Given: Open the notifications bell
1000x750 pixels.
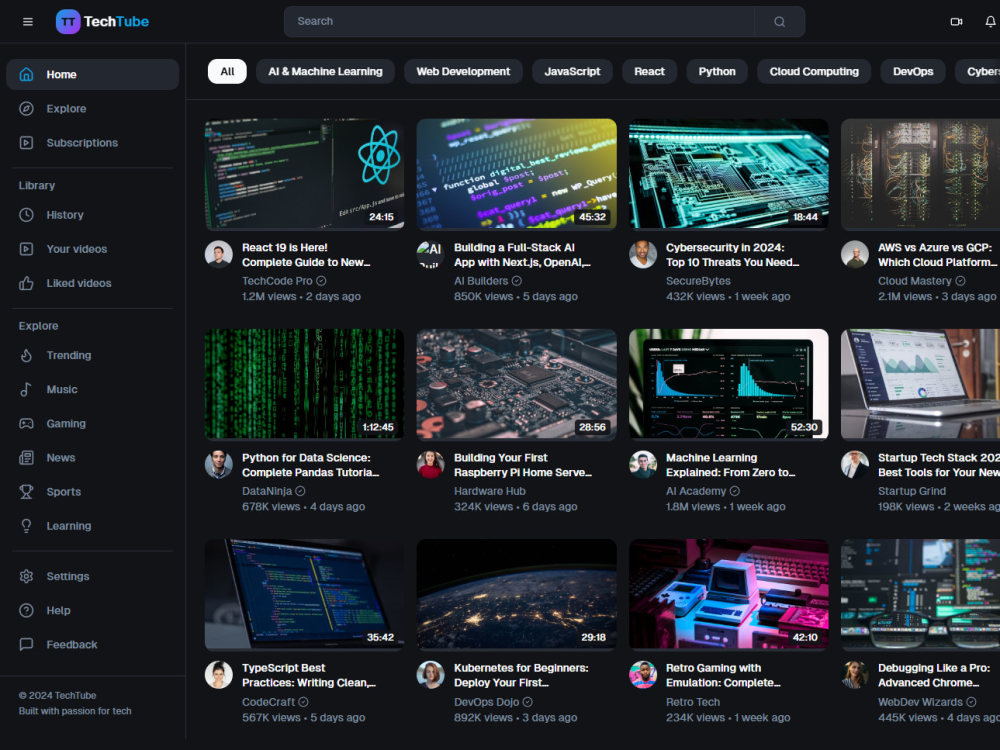Looking at the screenshot, I should 990,22.
